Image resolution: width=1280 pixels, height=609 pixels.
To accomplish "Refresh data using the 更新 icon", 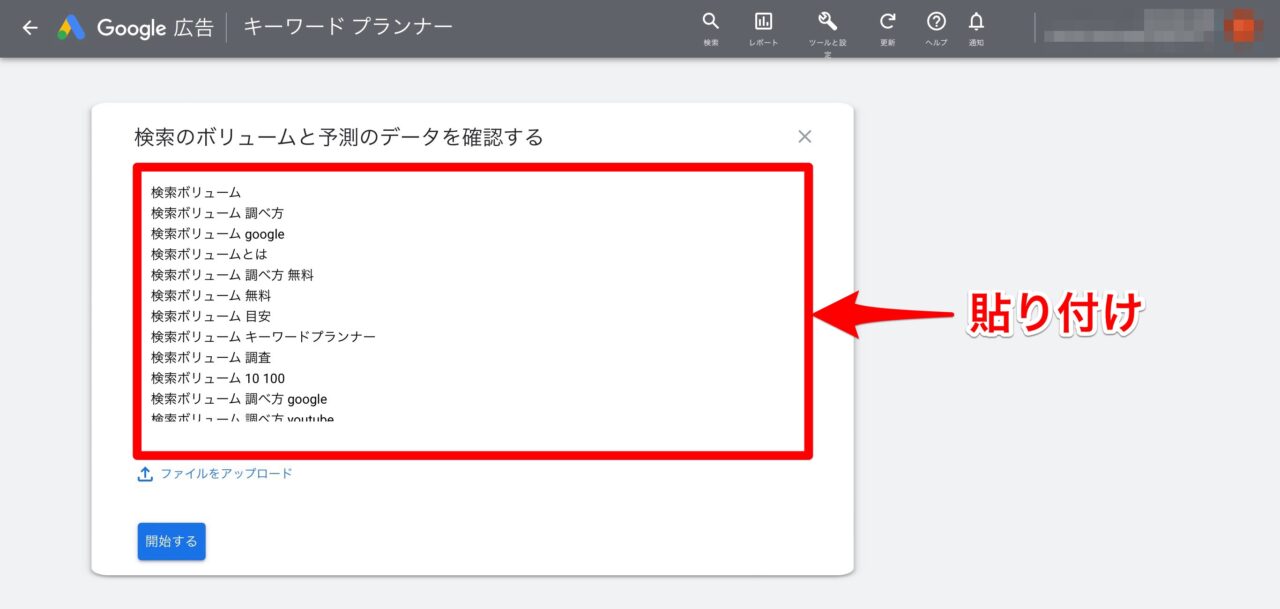I will pyautogui.click(x=888, y=20).
